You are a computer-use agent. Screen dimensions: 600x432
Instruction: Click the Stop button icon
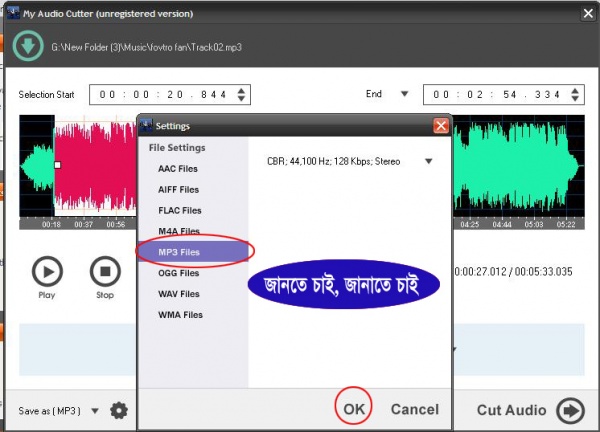point(105,272)
